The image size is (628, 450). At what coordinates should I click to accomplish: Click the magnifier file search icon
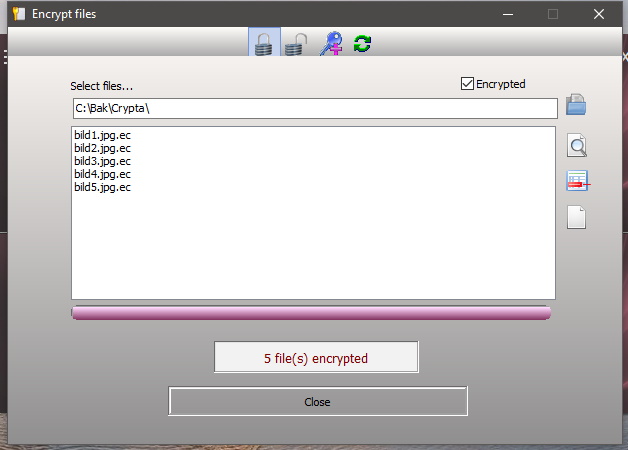pyautogui.click(x=577, y=145)
